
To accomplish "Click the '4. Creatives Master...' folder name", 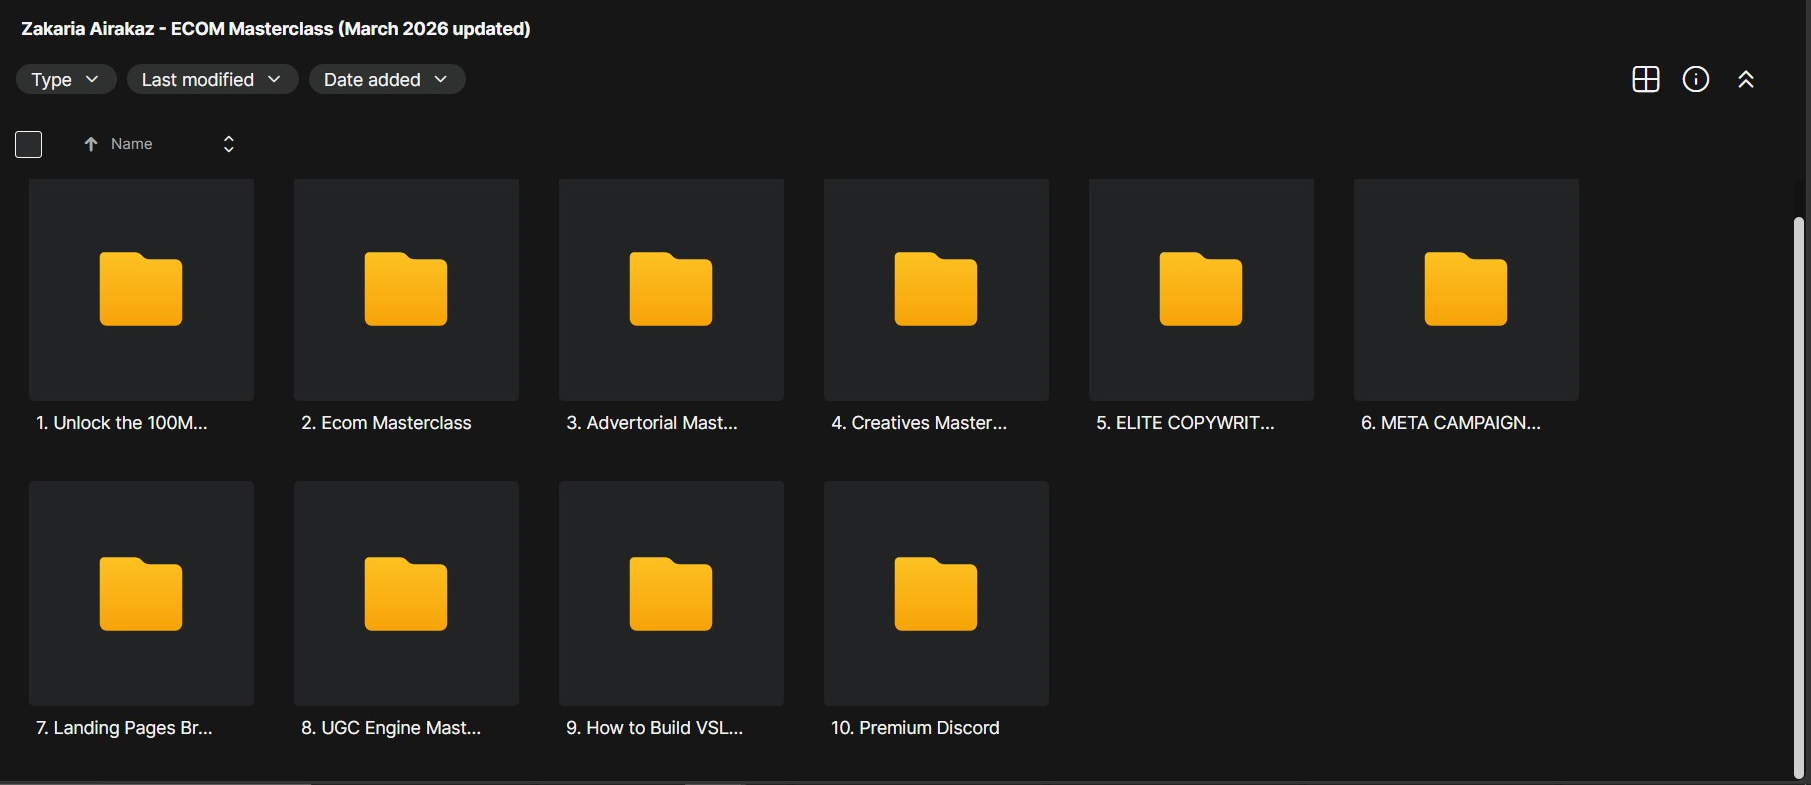I will [919, 423].
